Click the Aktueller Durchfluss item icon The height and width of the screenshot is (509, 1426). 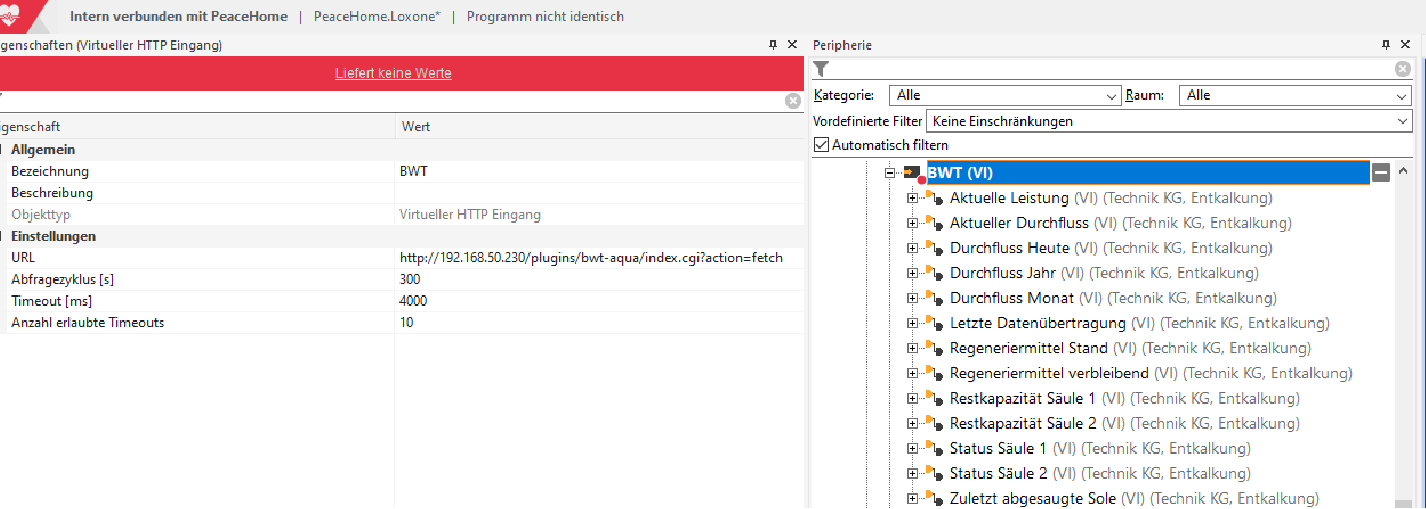tap(934, 223)
